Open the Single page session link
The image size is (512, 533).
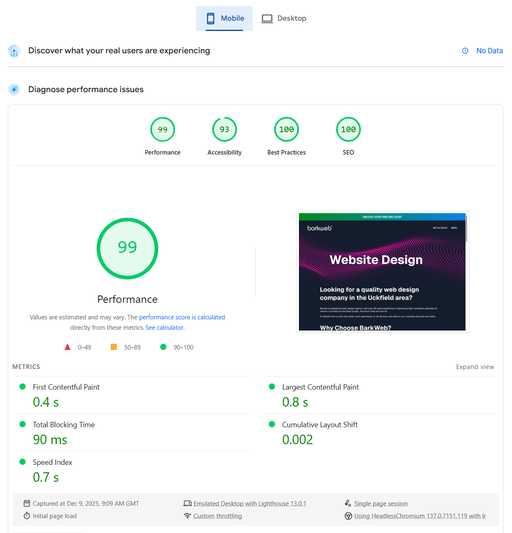click(381, 503)
